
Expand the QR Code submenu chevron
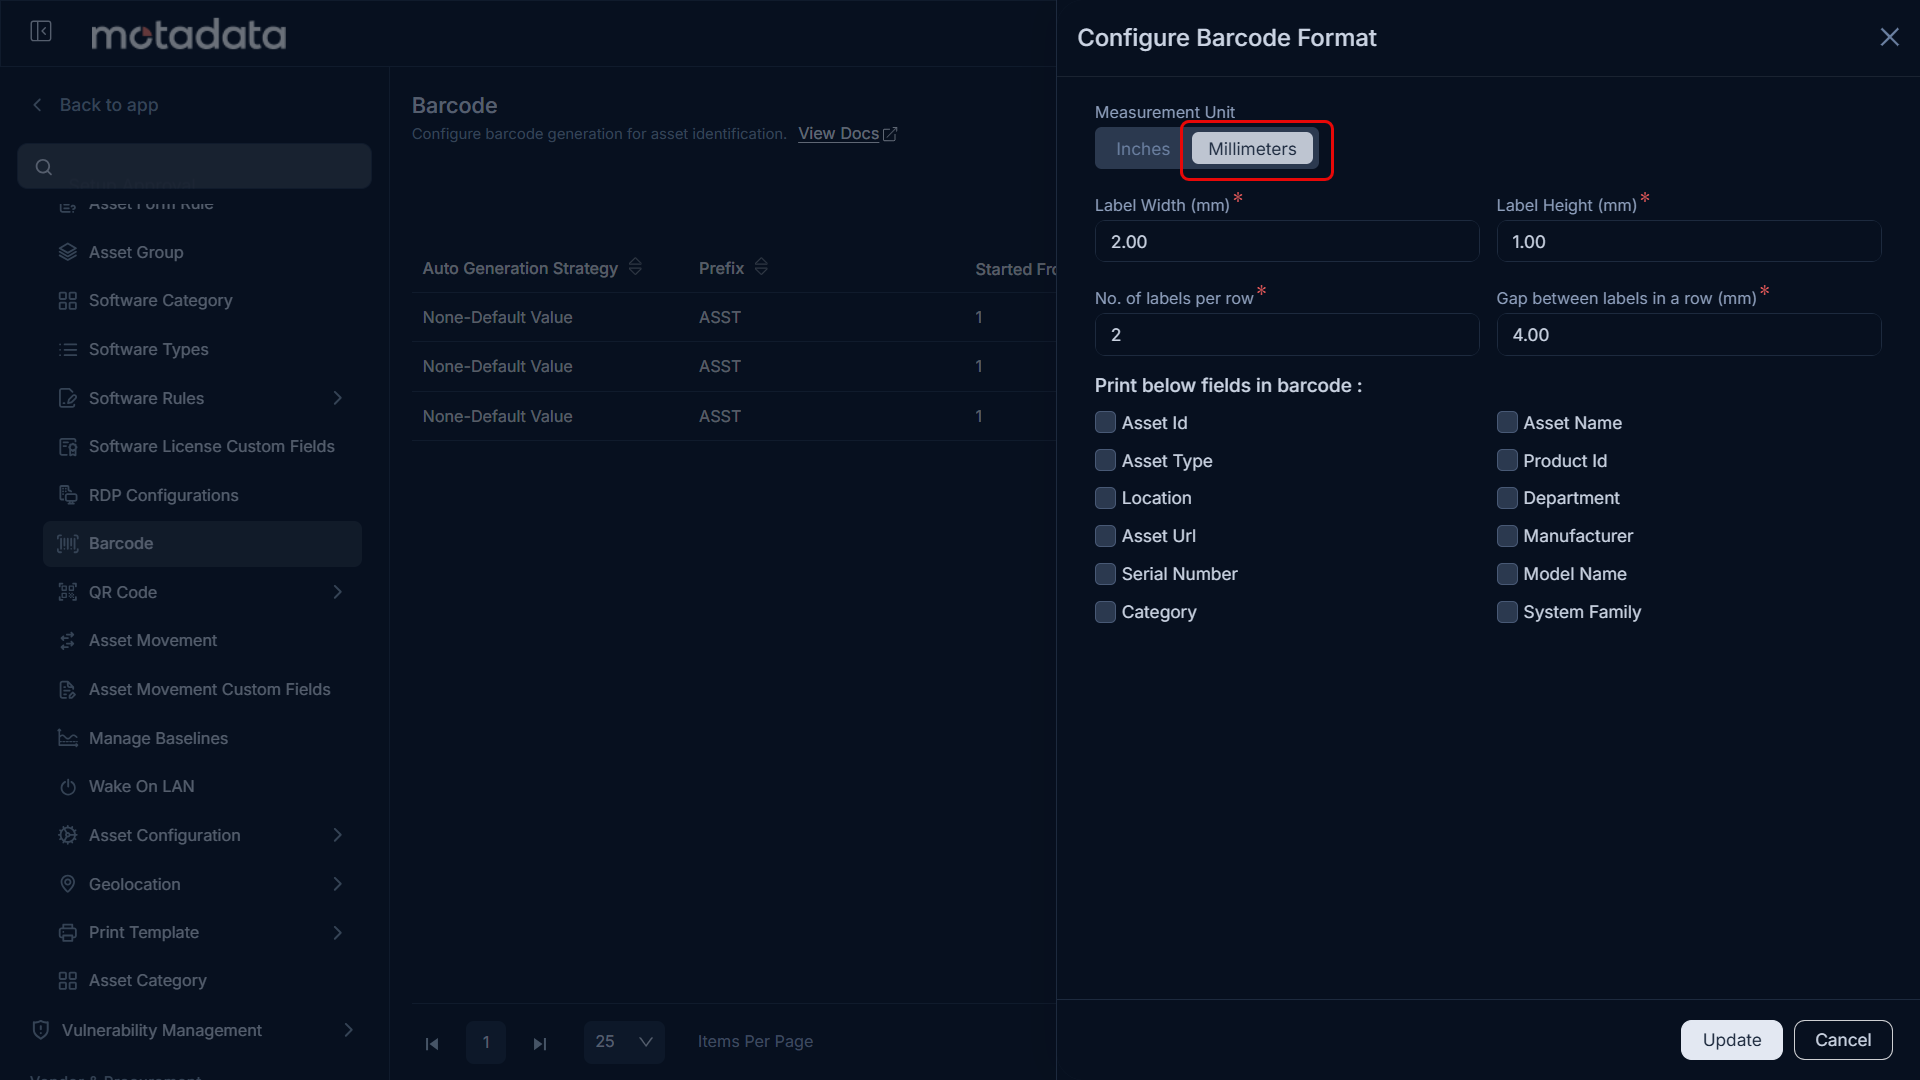(x=338, y=592)
